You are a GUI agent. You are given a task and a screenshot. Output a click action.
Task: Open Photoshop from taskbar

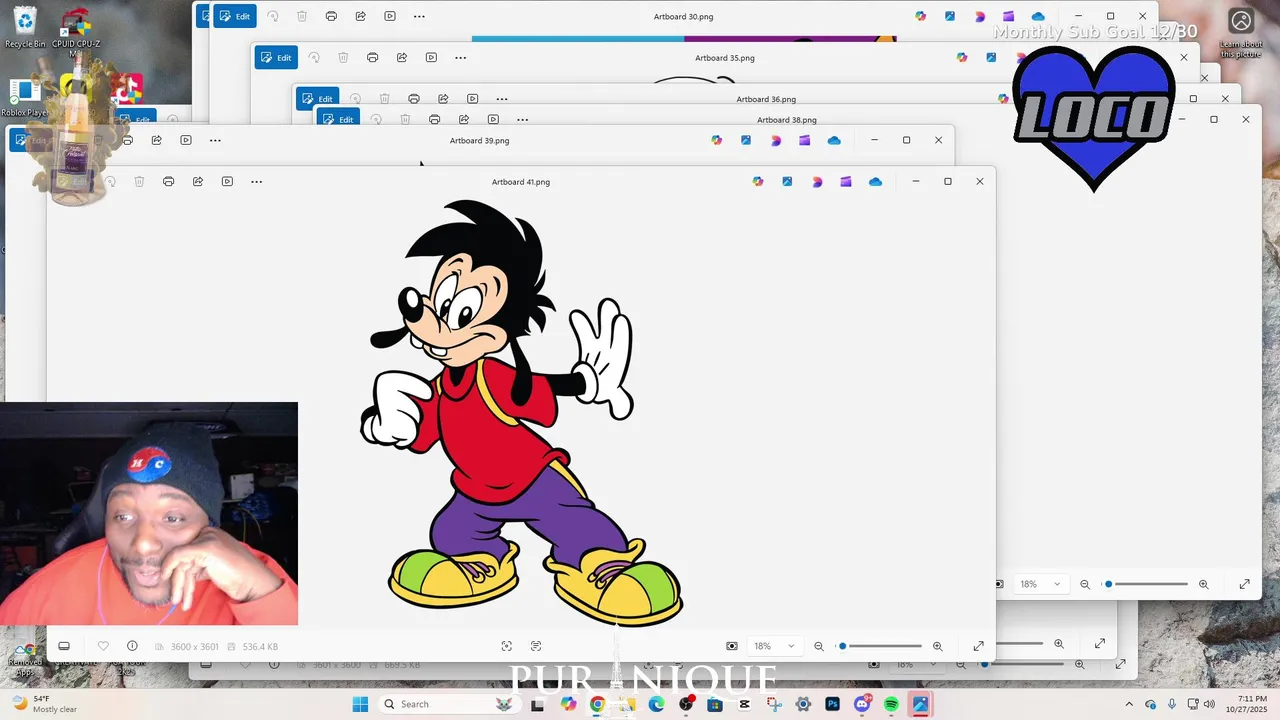[832, 704]
